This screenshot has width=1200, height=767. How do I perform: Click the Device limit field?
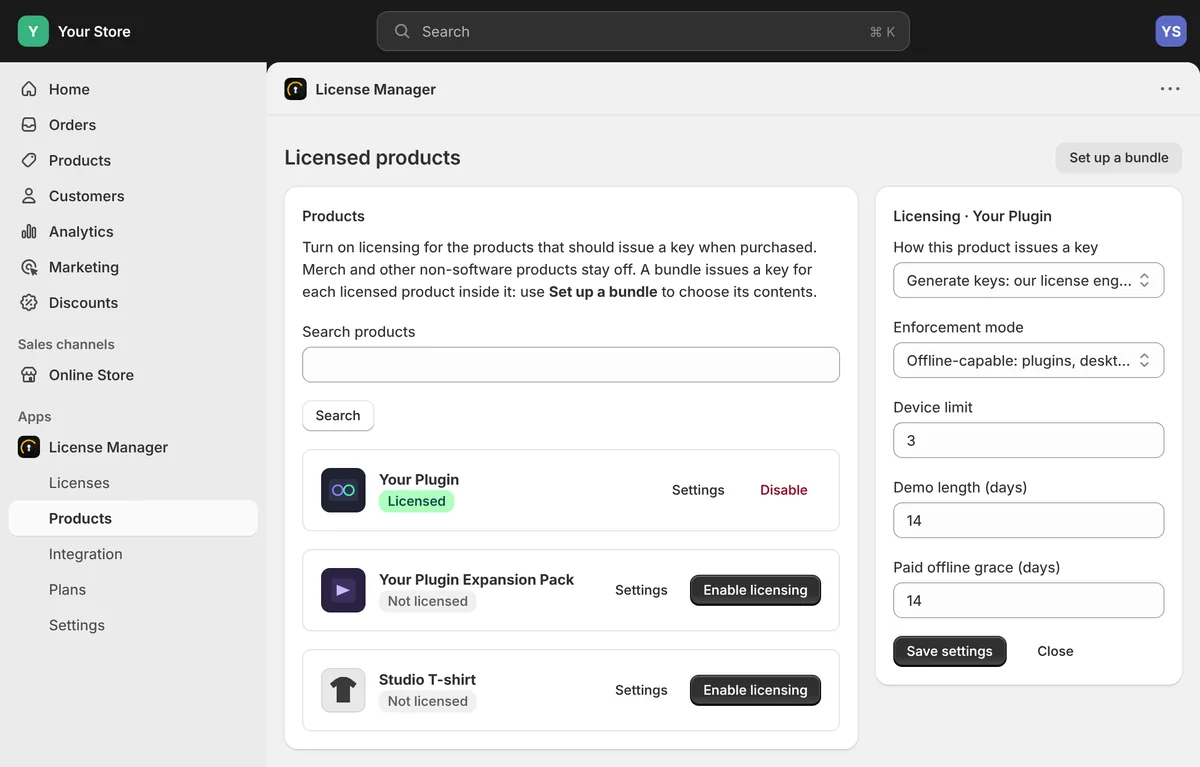[x=1028, y=440]
